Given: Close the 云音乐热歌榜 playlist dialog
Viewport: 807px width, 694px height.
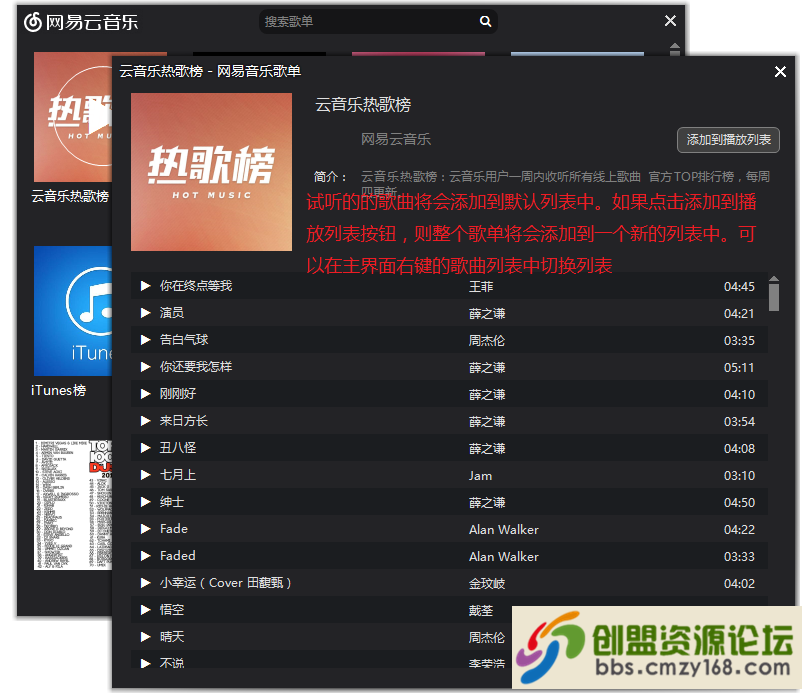Looking at the screenshot, I should 780,72.
